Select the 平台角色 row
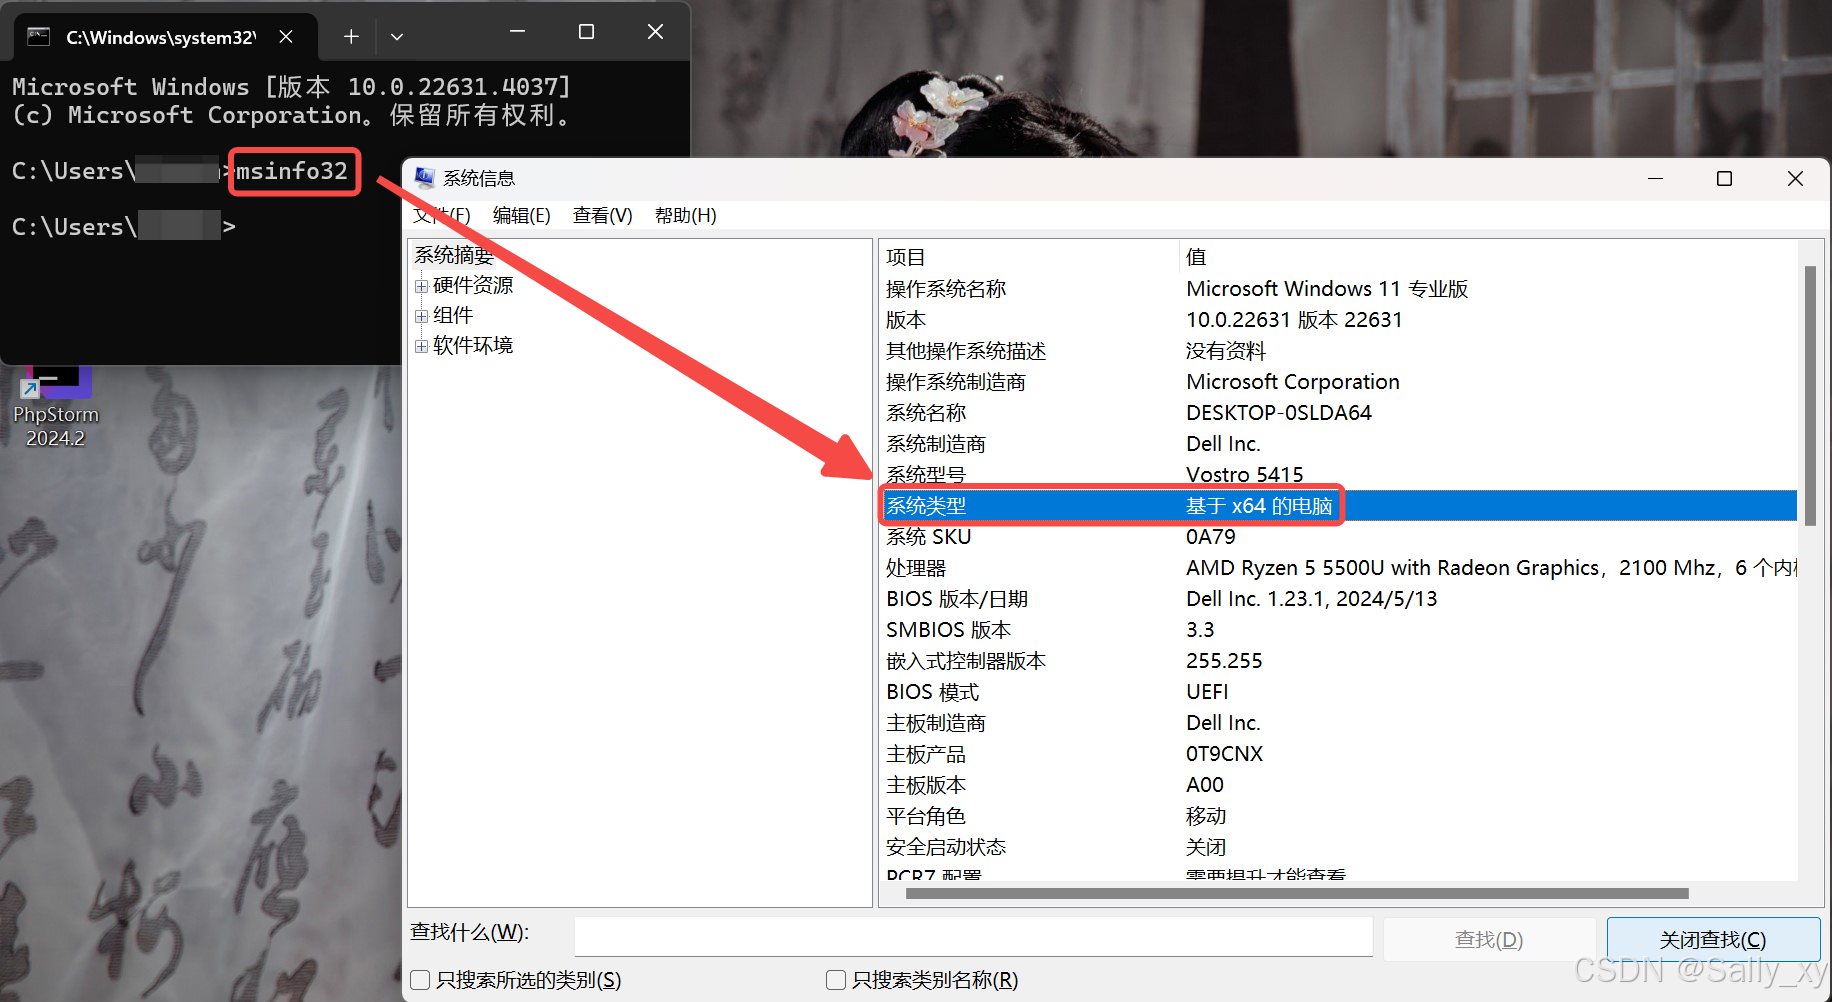Image resolution: width=1832 pixels, height=1002 pixels. [1338, 816]
